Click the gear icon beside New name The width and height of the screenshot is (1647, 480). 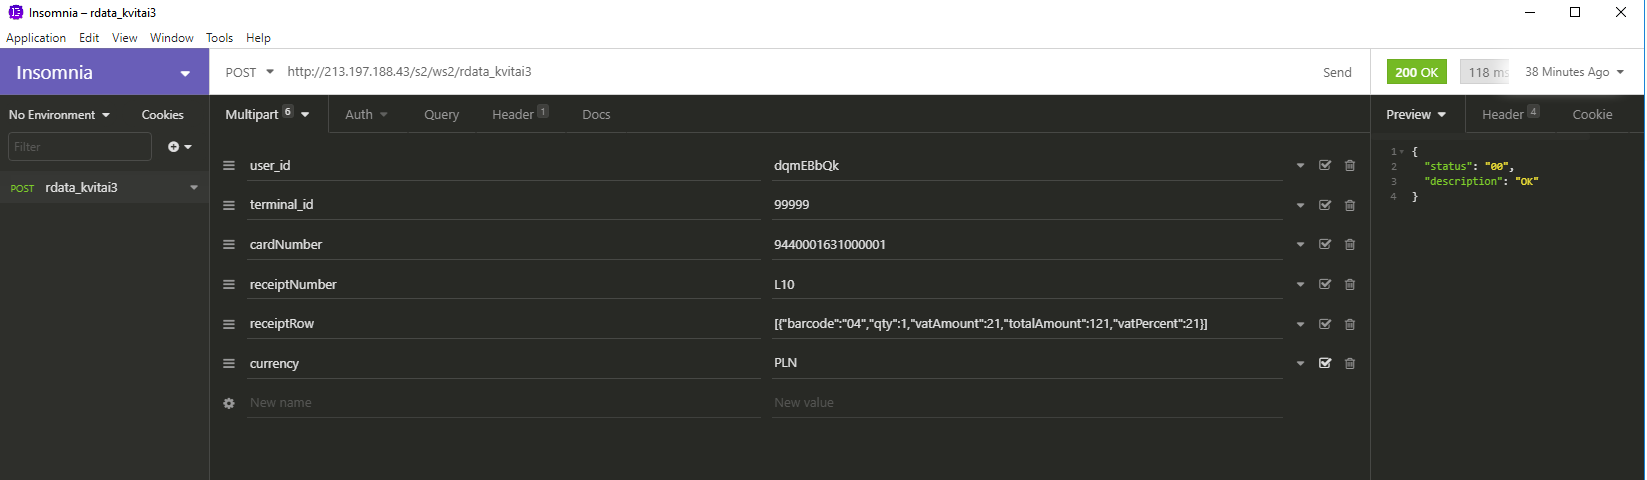click(229, 403)
